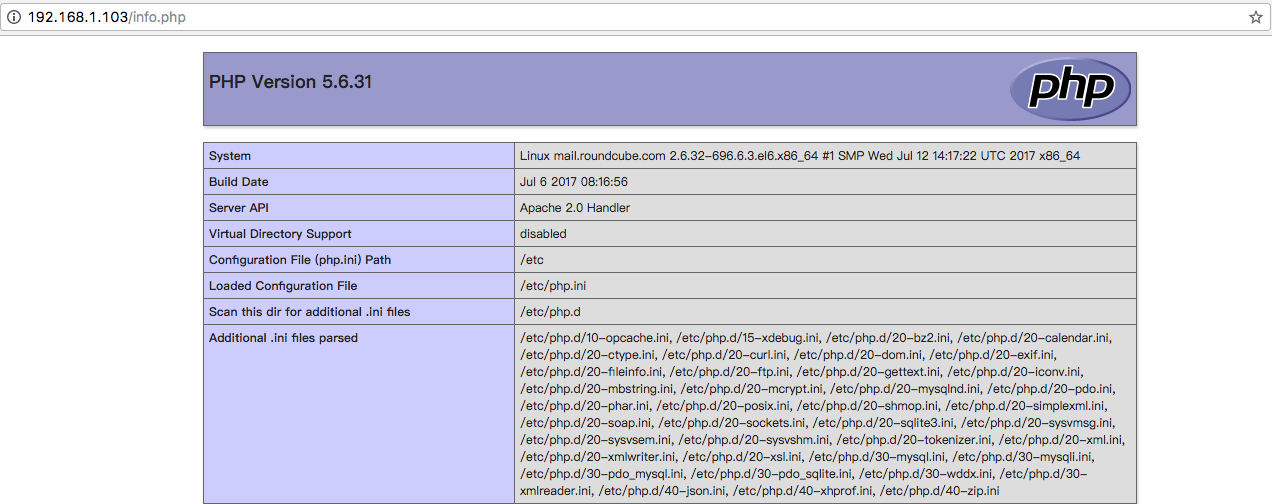This screenshot has width=1272, height=504.
Task: Select Scan this dir for additional .ini files
Action: coord(310,312)
